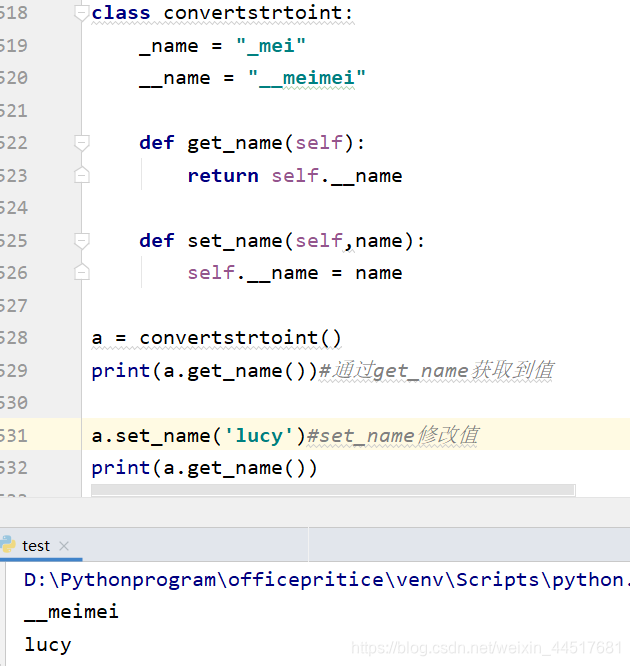This screenshot has height=666, width=630.
Task: Click the 'lucy' string argument on line 531
Action: pos(258,436)
